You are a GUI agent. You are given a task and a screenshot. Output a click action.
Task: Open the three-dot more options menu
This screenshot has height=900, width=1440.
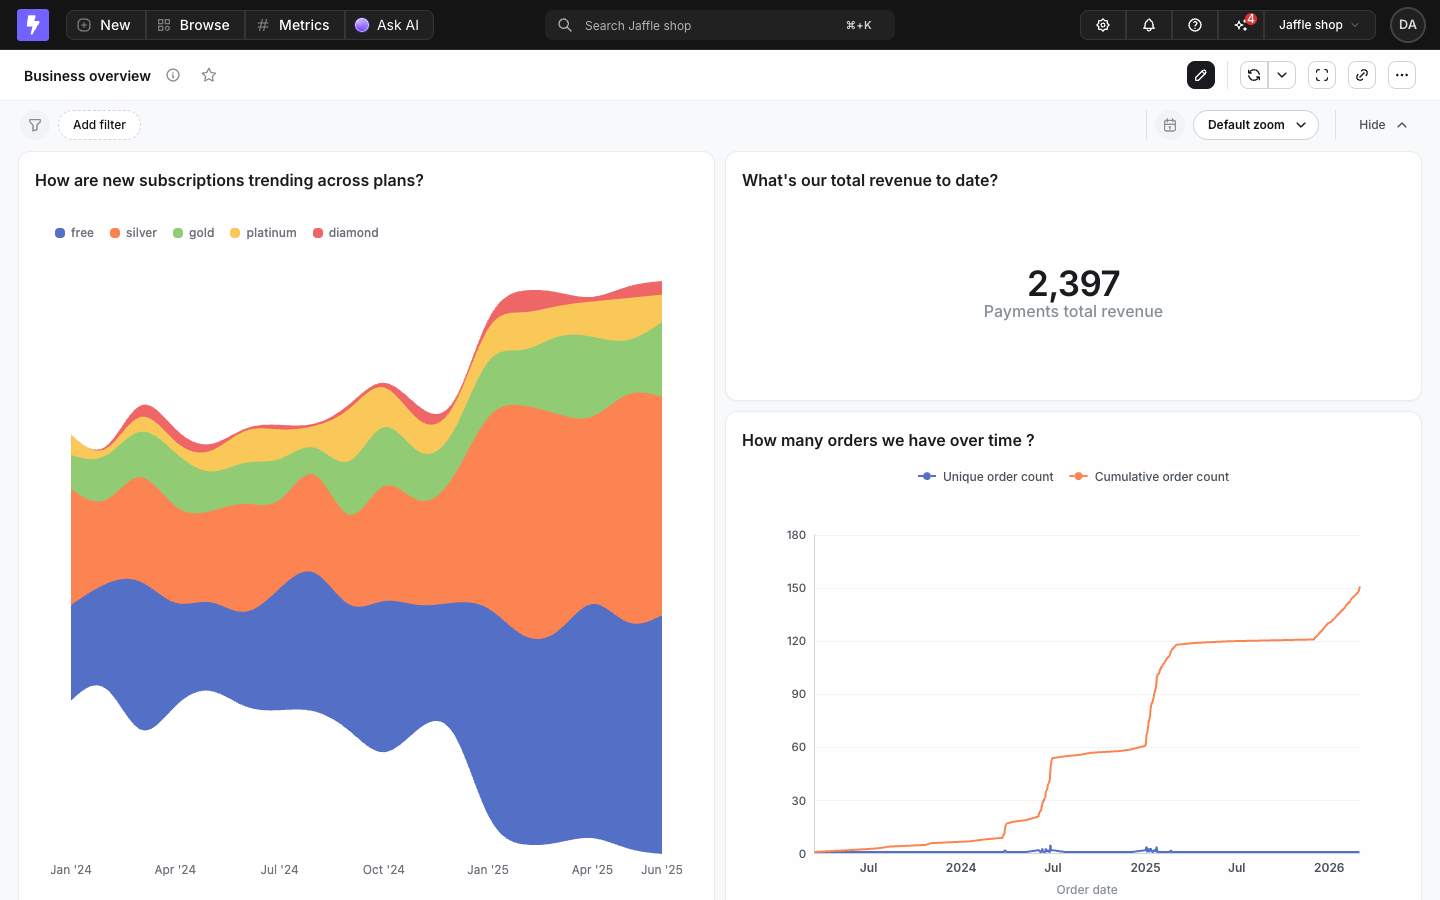(x=1402, y=75)
